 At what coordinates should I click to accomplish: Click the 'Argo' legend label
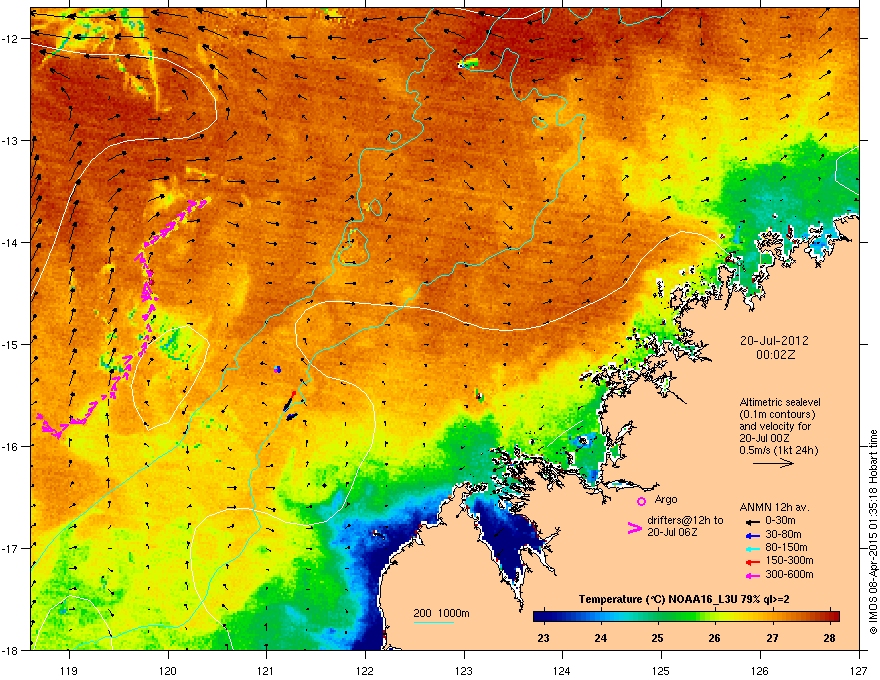666,499
